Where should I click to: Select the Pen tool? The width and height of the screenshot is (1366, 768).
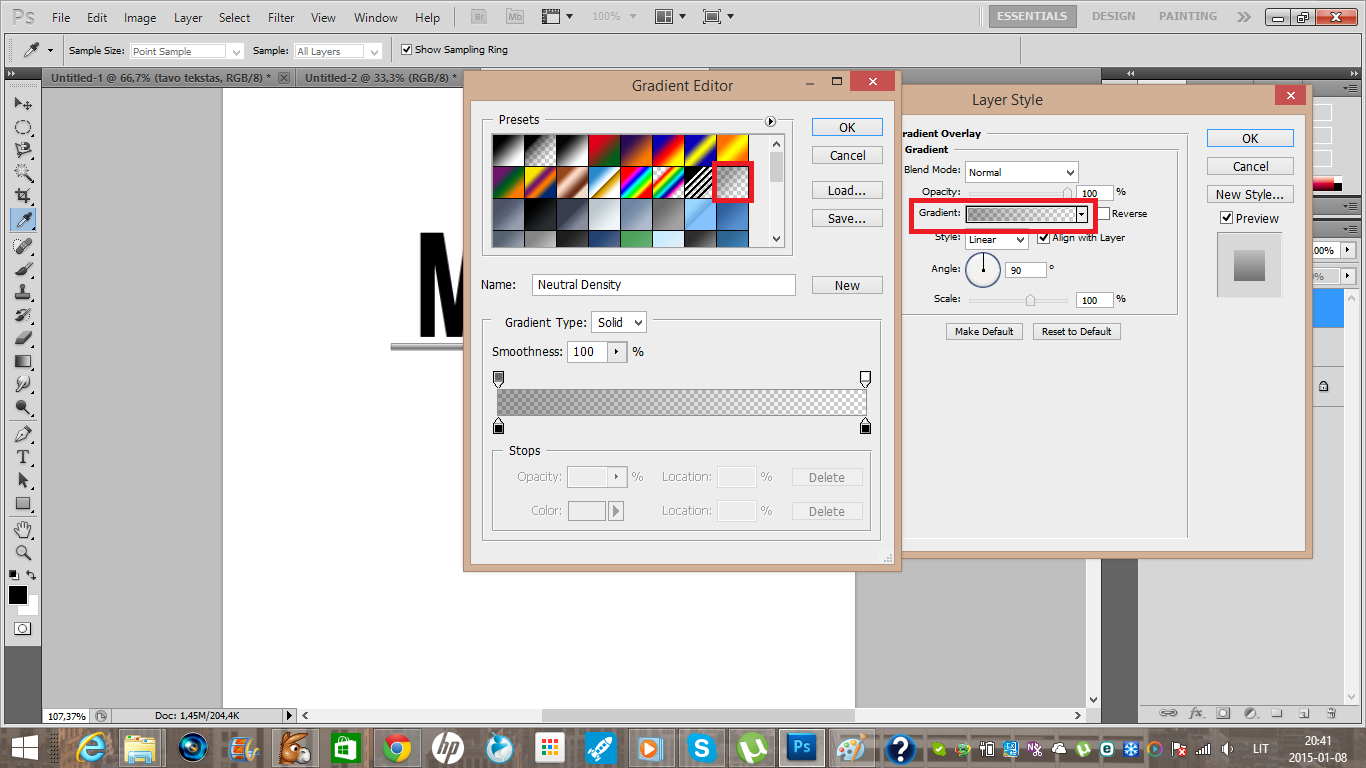point(22,434)
